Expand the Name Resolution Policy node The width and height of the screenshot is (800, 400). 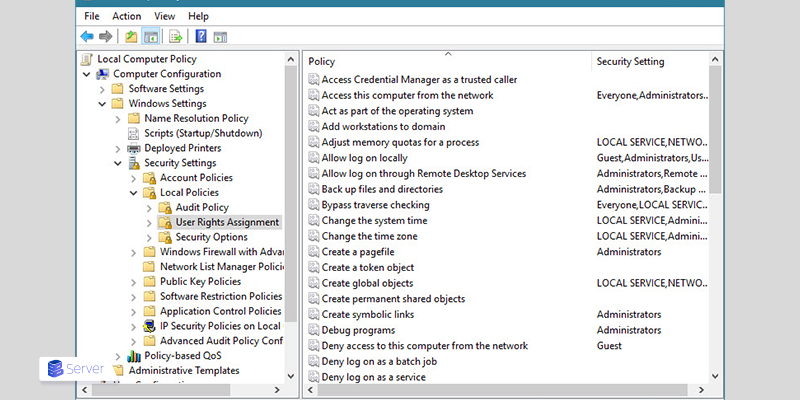click(x=118, y=119)
